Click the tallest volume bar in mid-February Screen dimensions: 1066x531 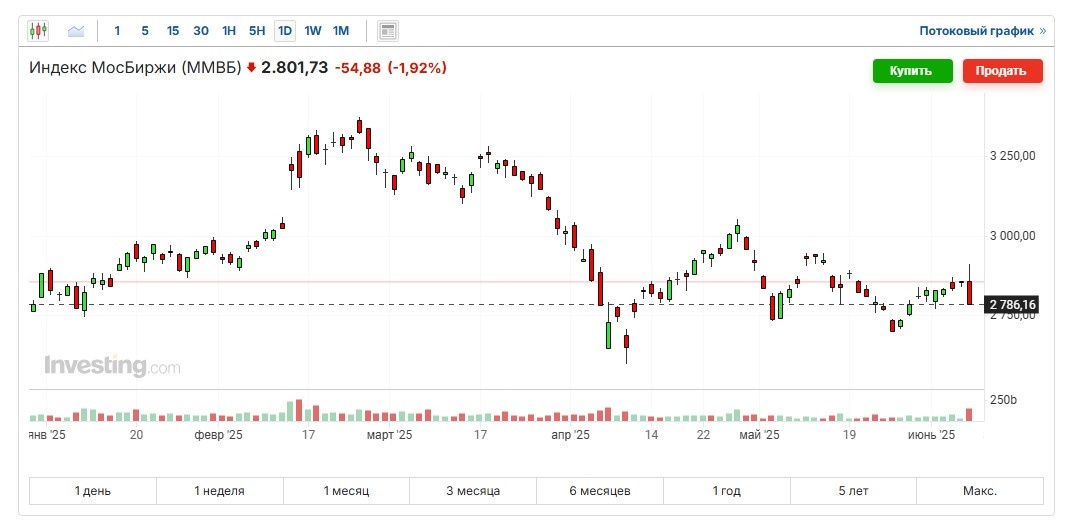(x=298, y=410)
